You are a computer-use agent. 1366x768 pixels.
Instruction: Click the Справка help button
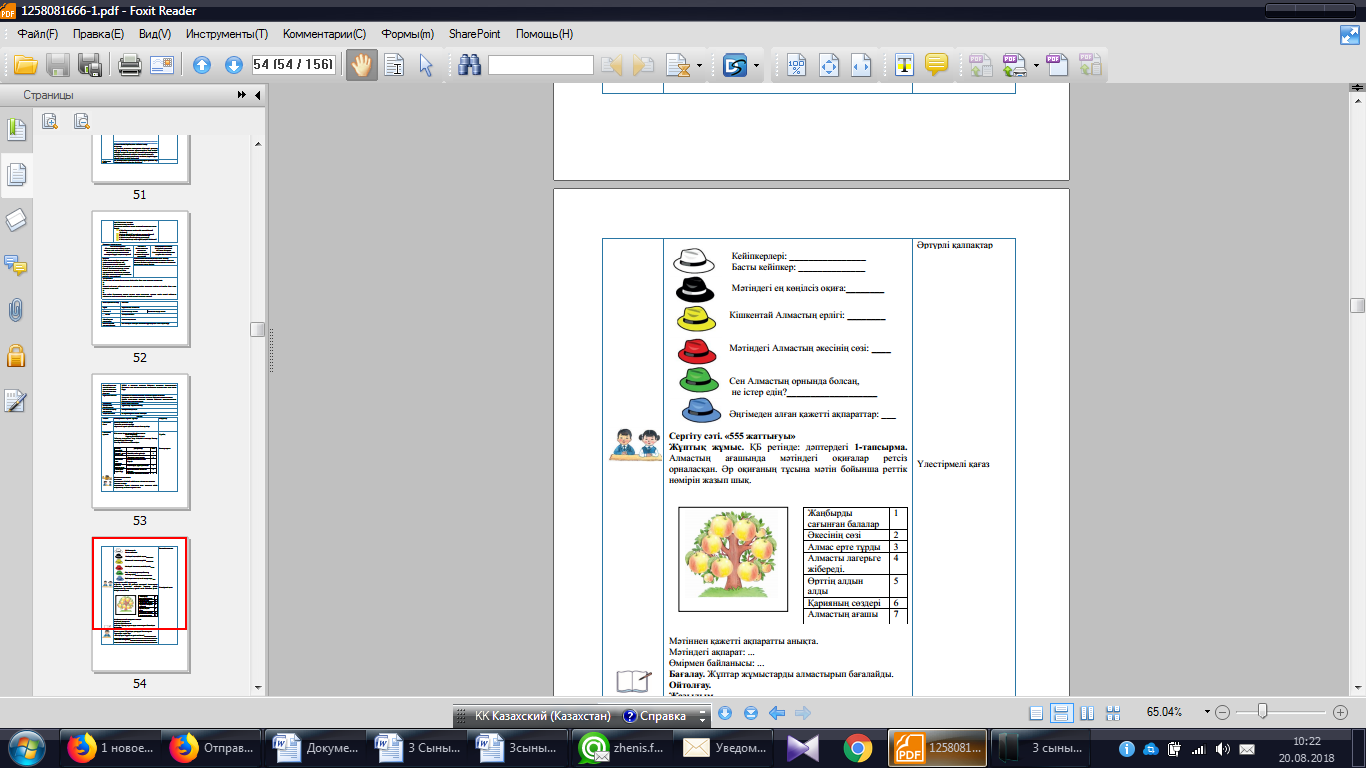click(654, 716)
